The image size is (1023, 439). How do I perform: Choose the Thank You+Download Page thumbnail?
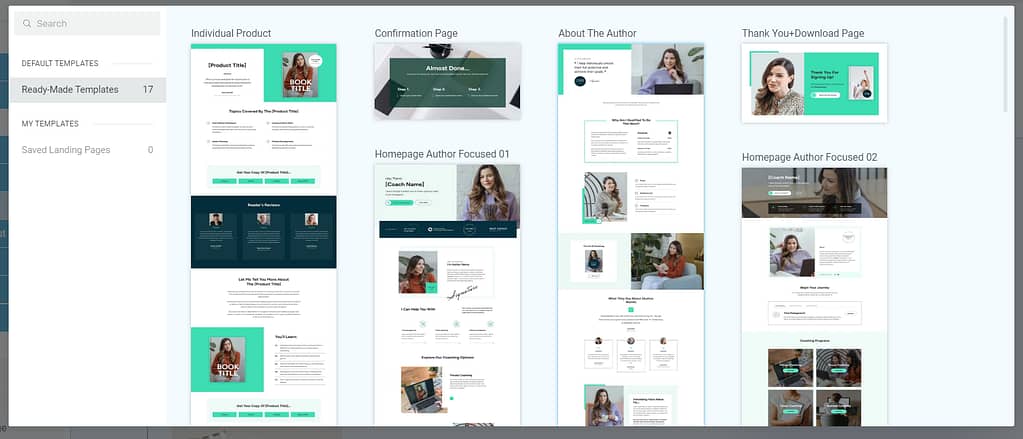point(814,83)
